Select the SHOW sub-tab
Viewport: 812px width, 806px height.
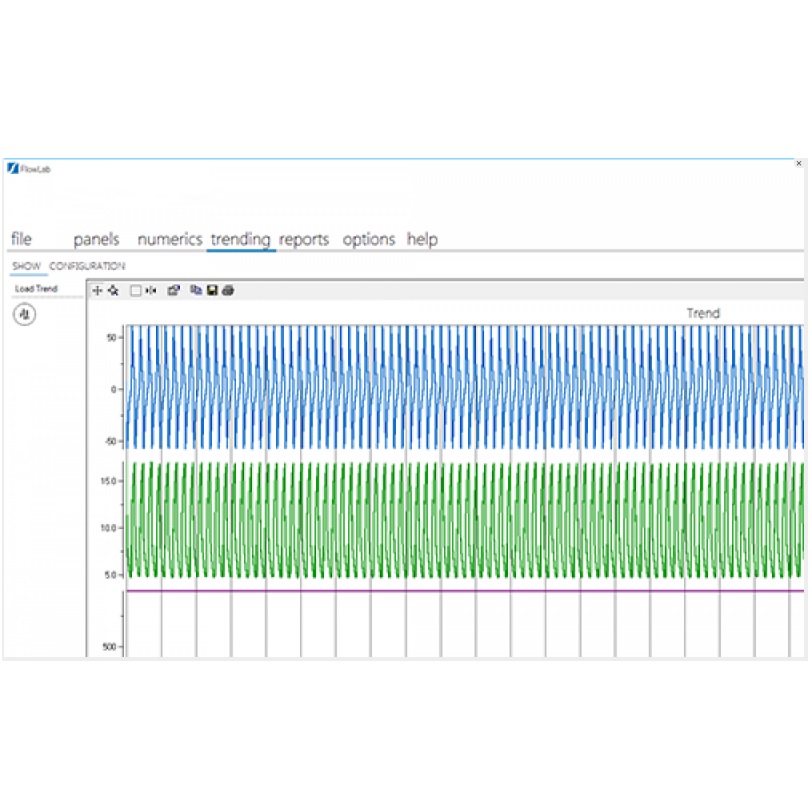[x=26, y=267]
